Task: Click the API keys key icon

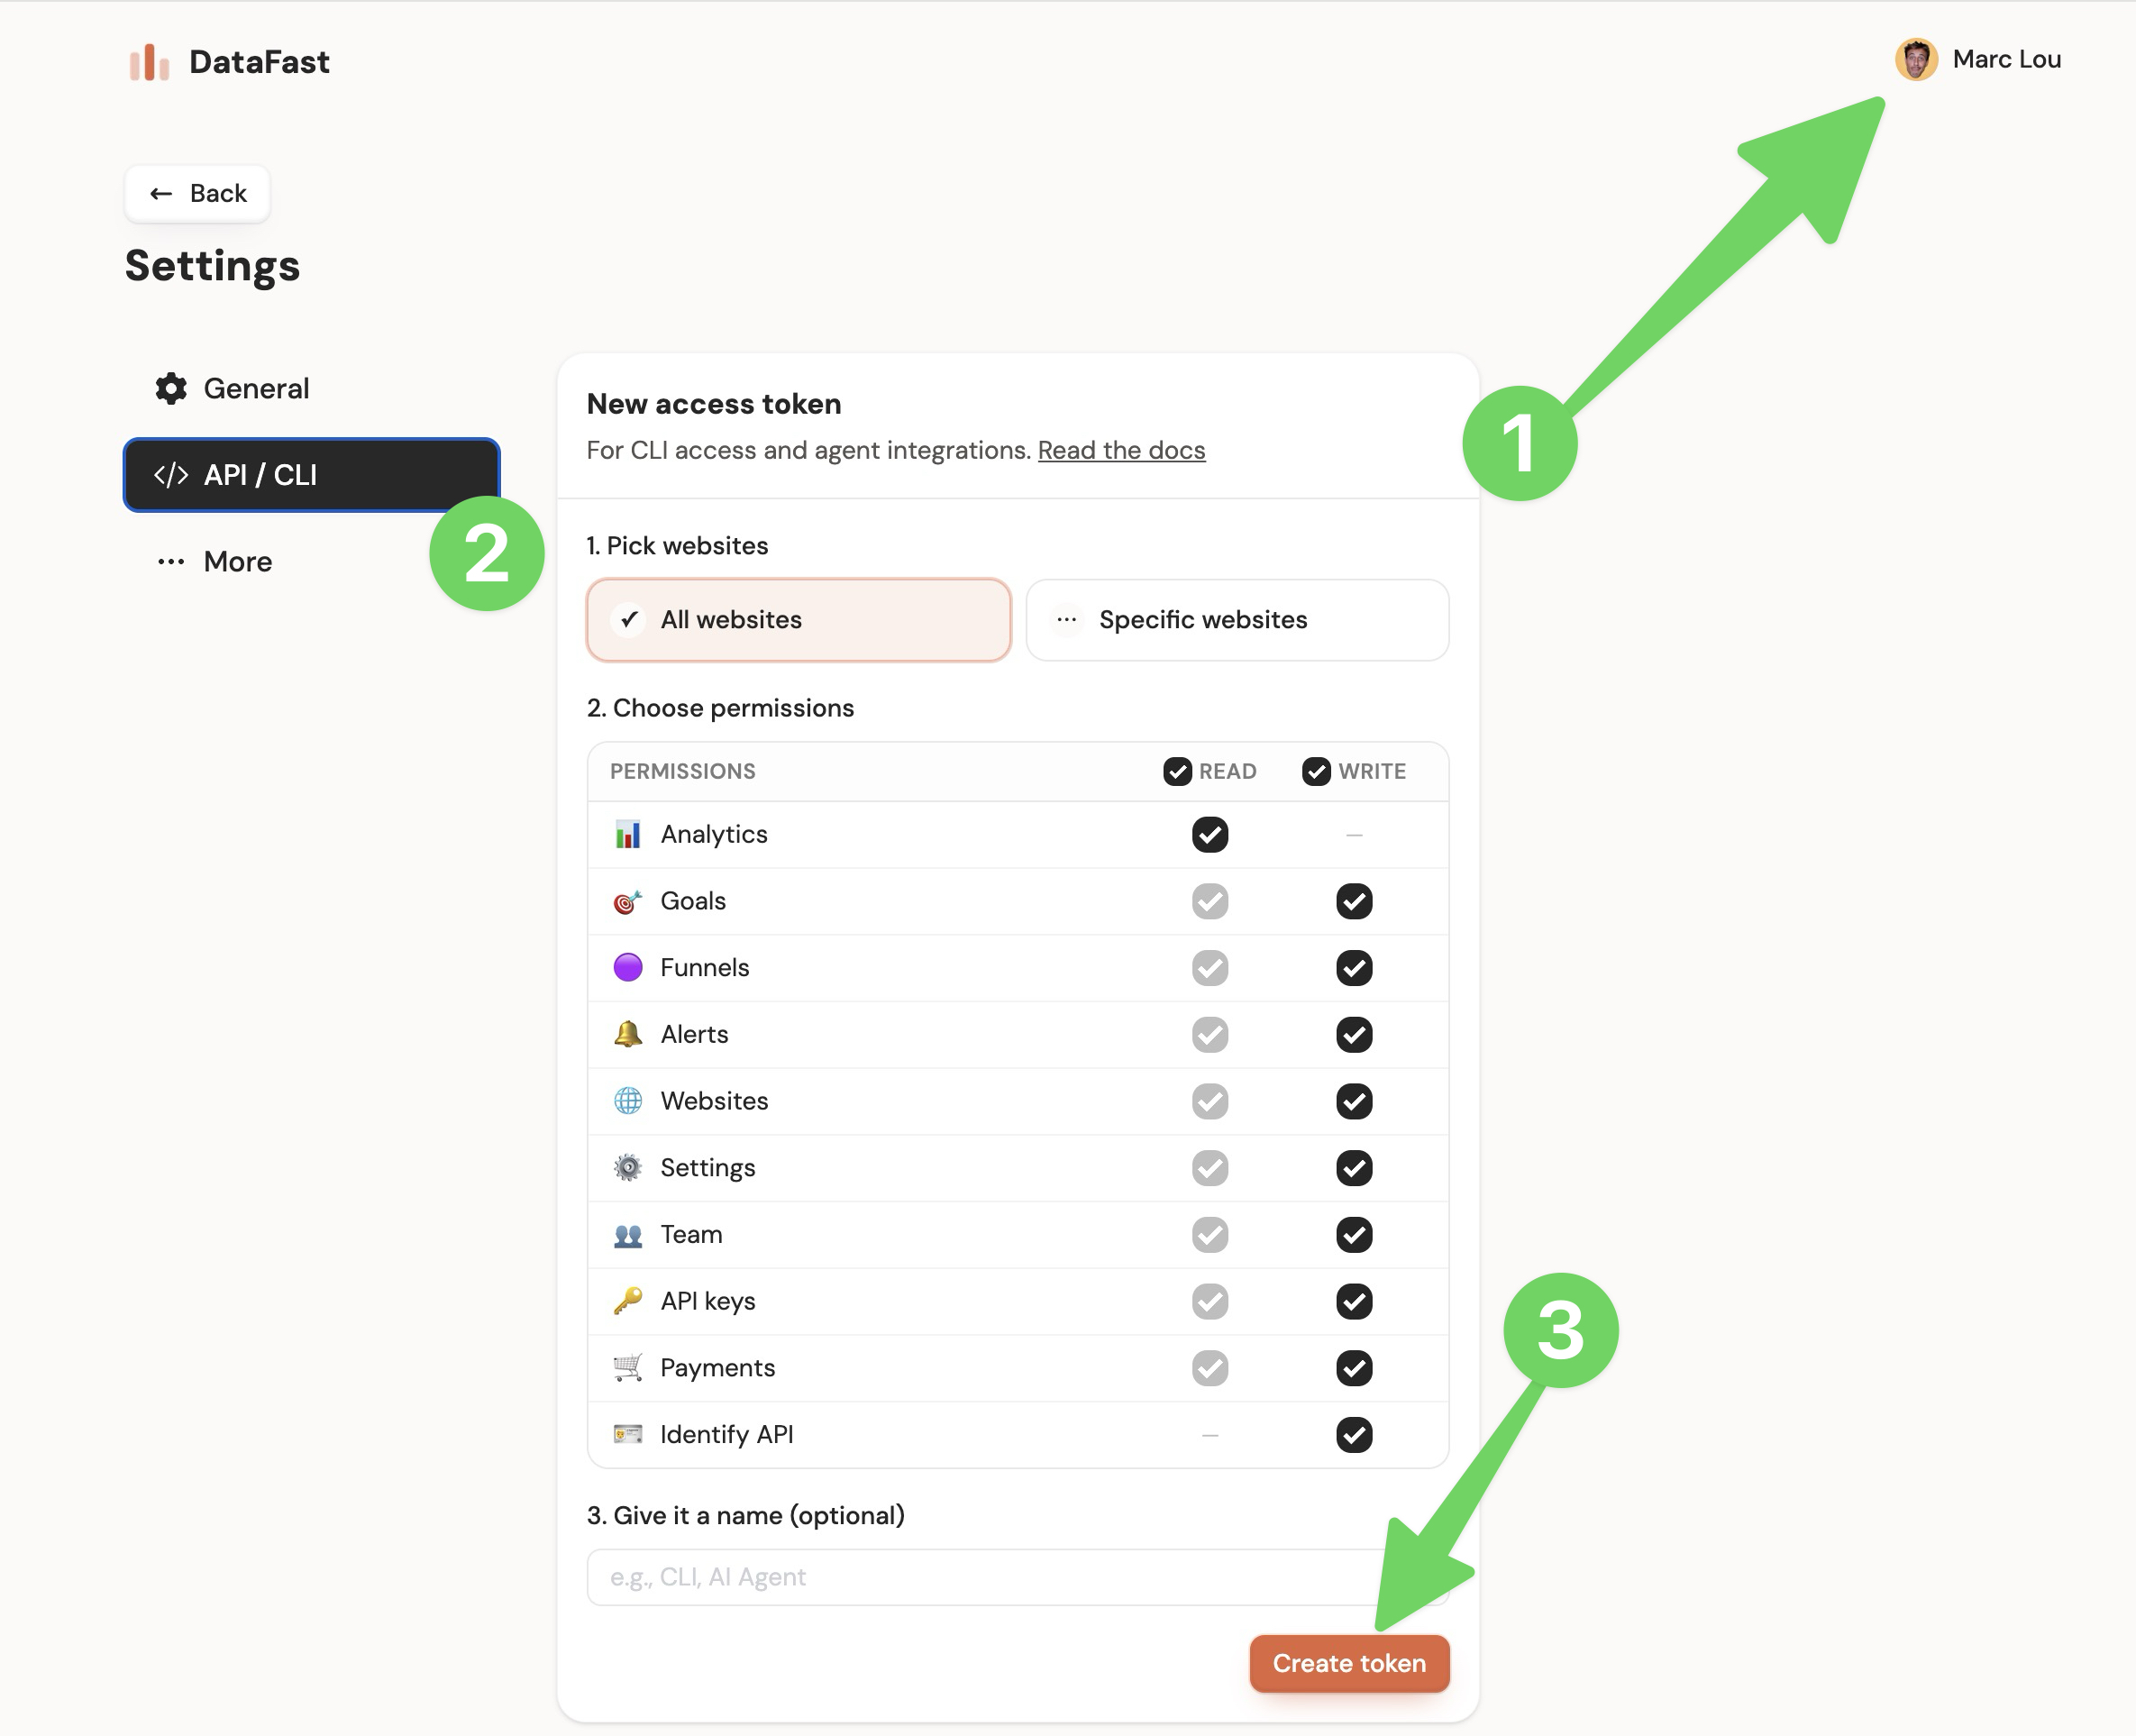Action: 628,1301
